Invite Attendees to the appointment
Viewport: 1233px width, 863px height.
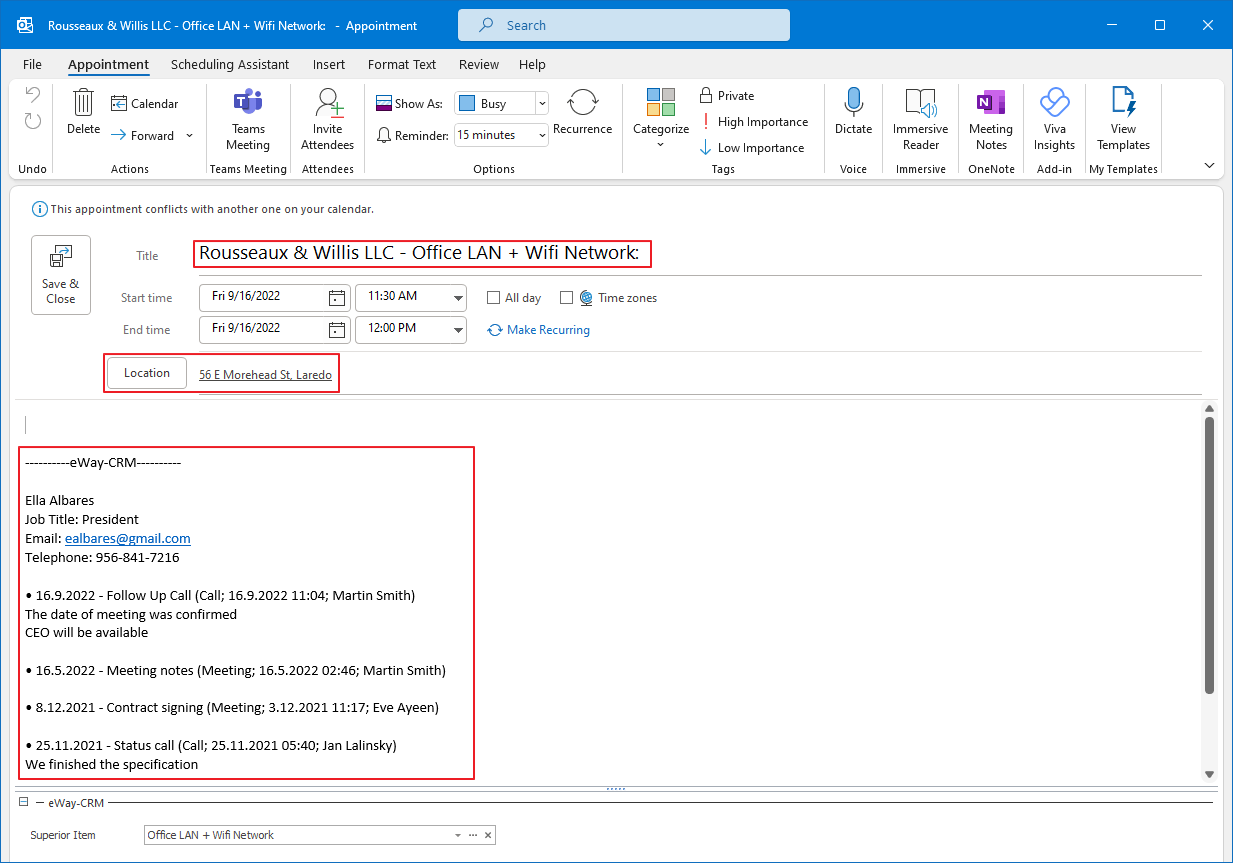pyautogui.click(x=328, y=119)
